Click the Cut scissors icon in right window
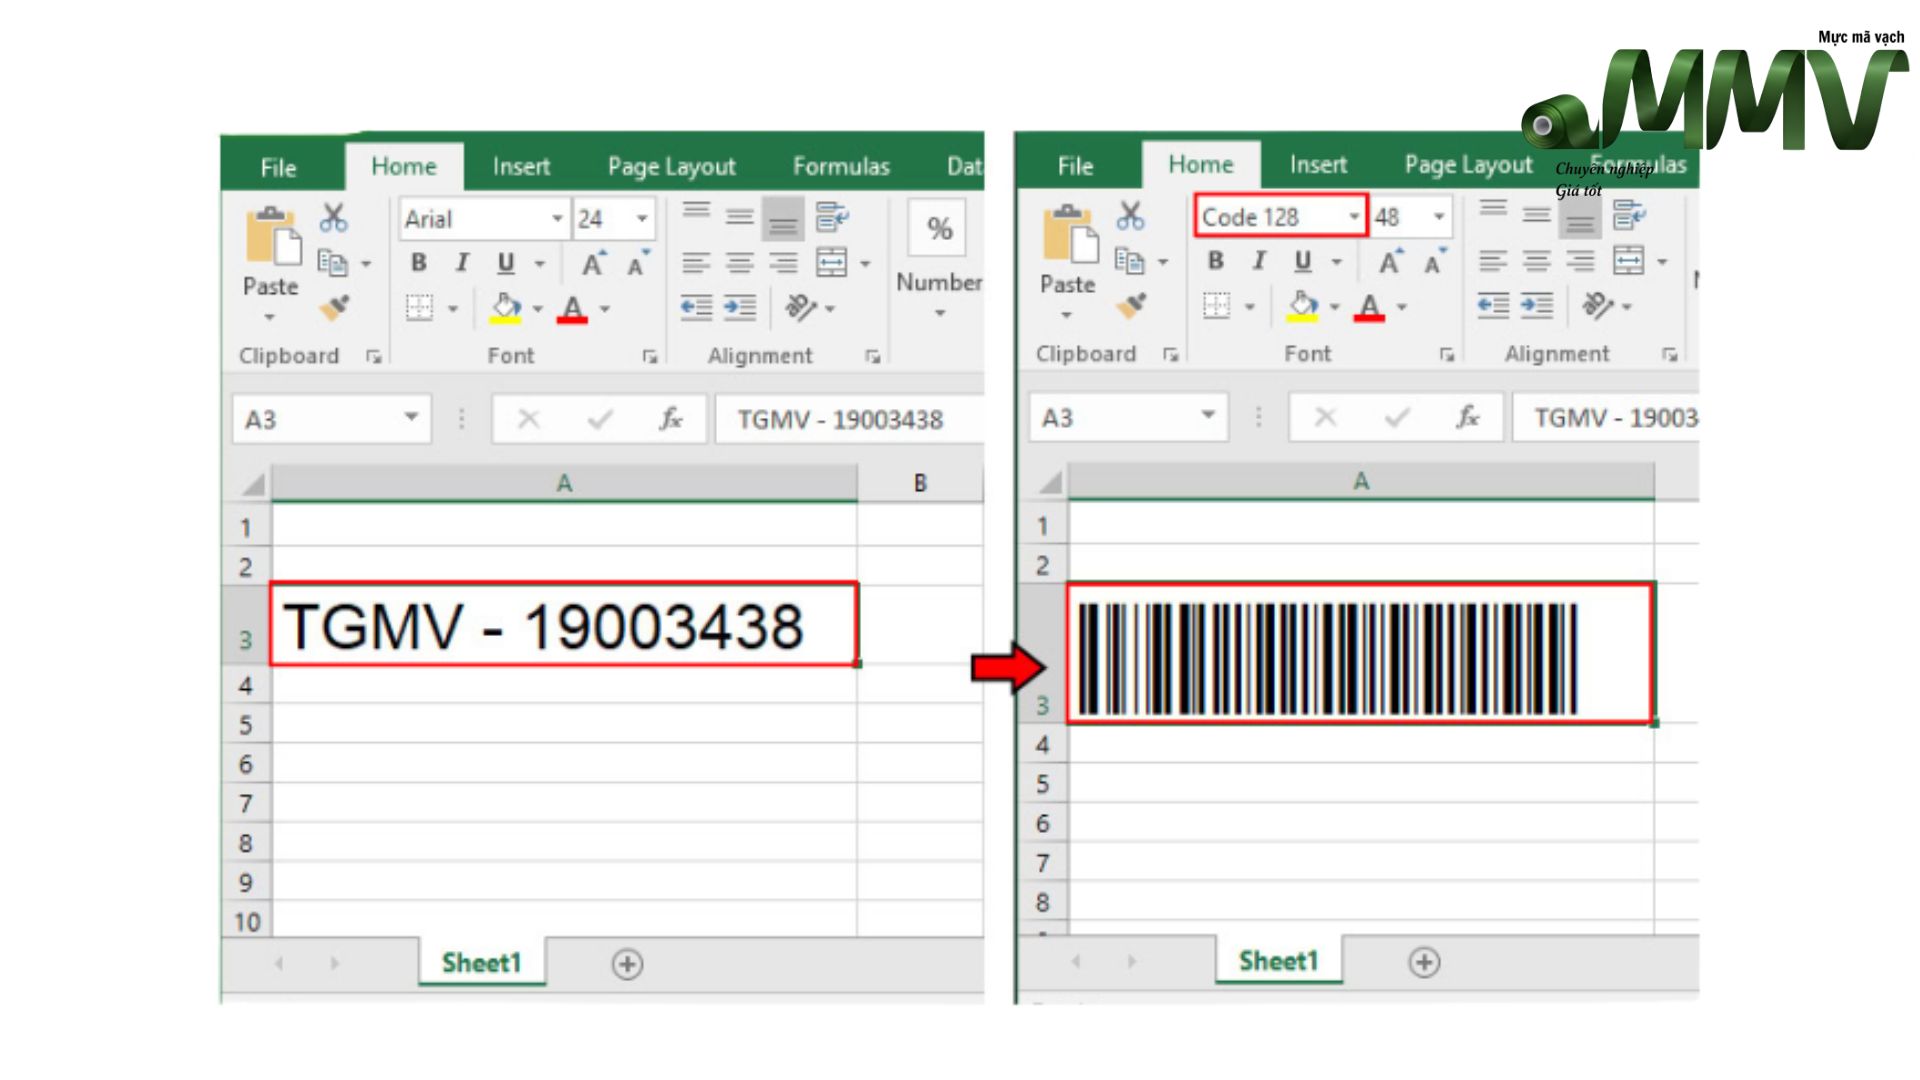Screen dimensions: 1920x1080 click(1130, 215)
